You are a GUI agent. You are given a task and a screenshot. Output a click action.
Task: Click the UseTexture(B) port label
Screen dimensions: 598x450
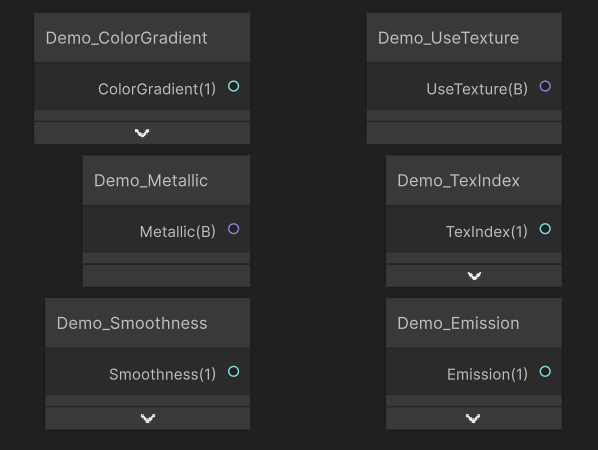(x=477, y=89)
